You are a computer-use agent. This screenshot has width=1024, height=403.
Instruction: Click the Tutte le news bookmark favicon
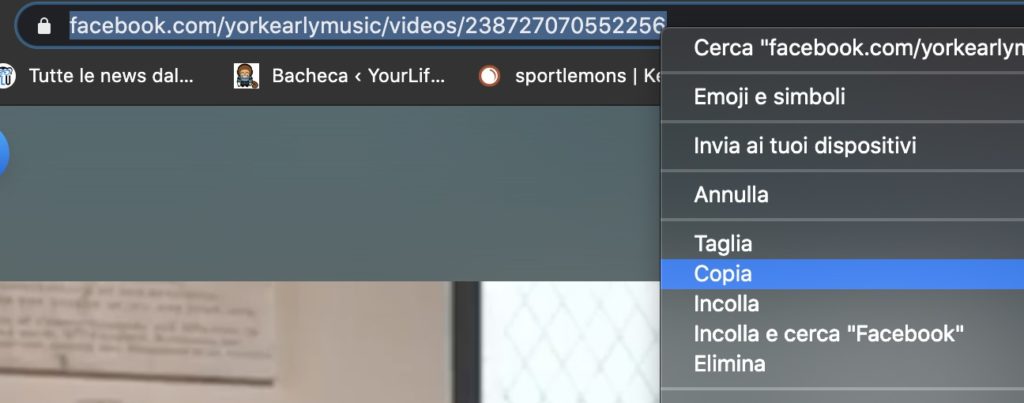coord(5,76)
